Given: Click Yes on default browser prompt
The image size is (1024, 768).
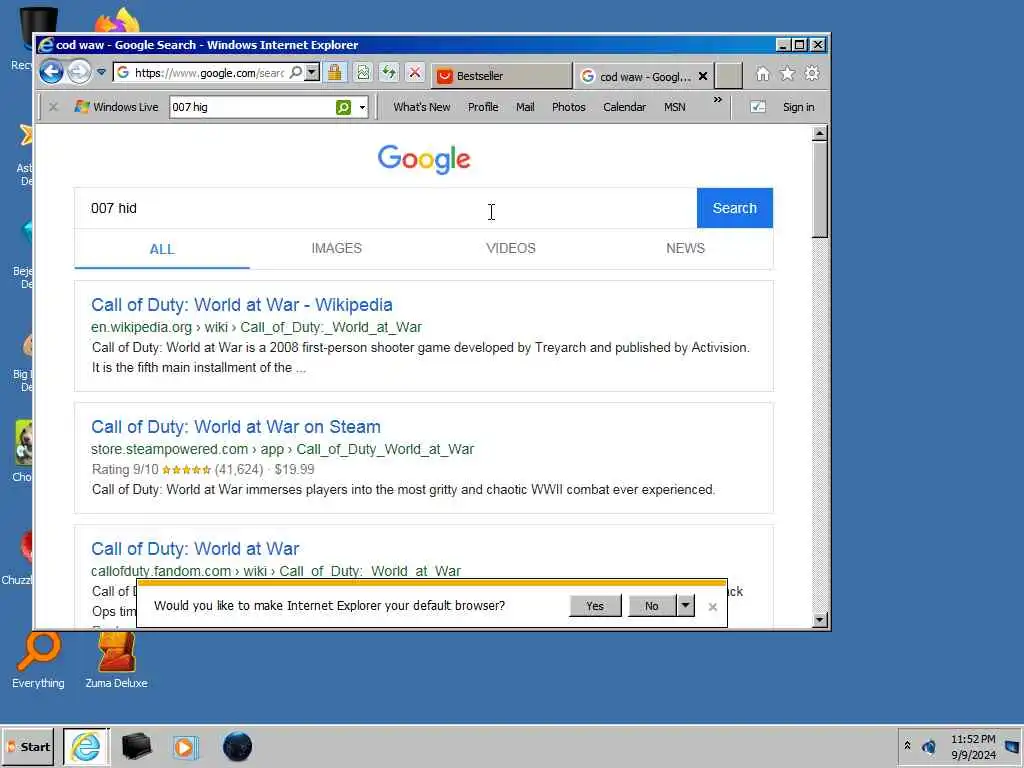Looking at the screenshot, I should (595, 606).
